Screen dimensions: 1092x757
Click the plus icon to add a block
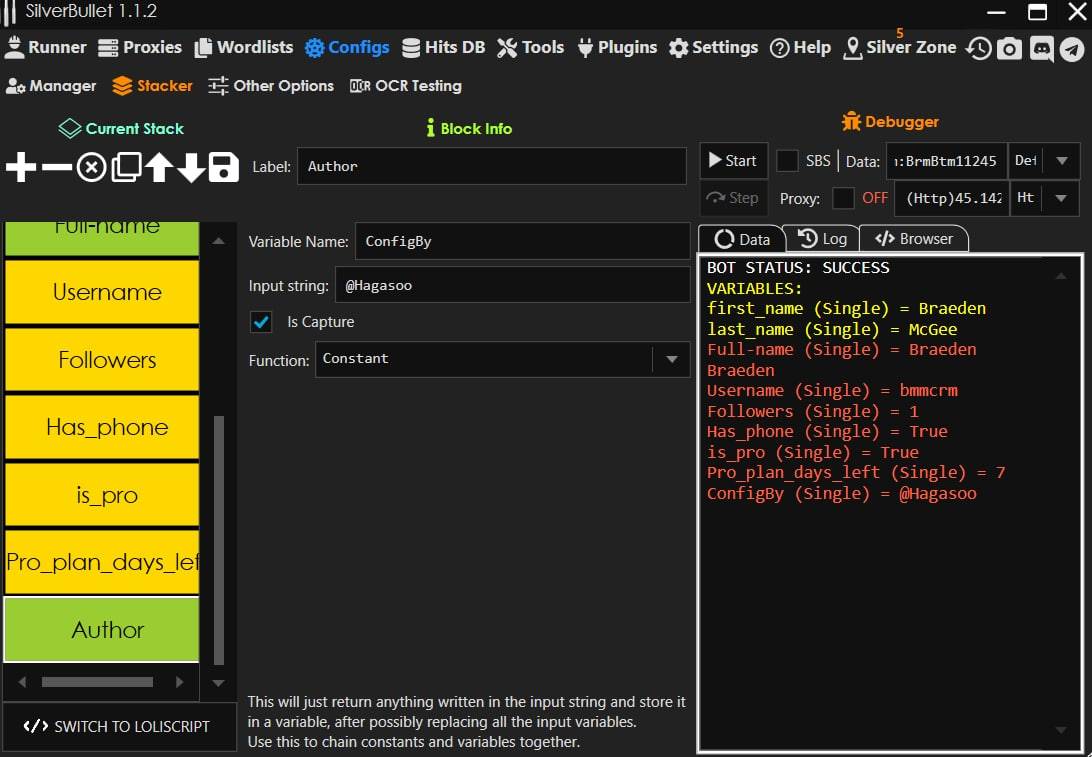[21, 167]
